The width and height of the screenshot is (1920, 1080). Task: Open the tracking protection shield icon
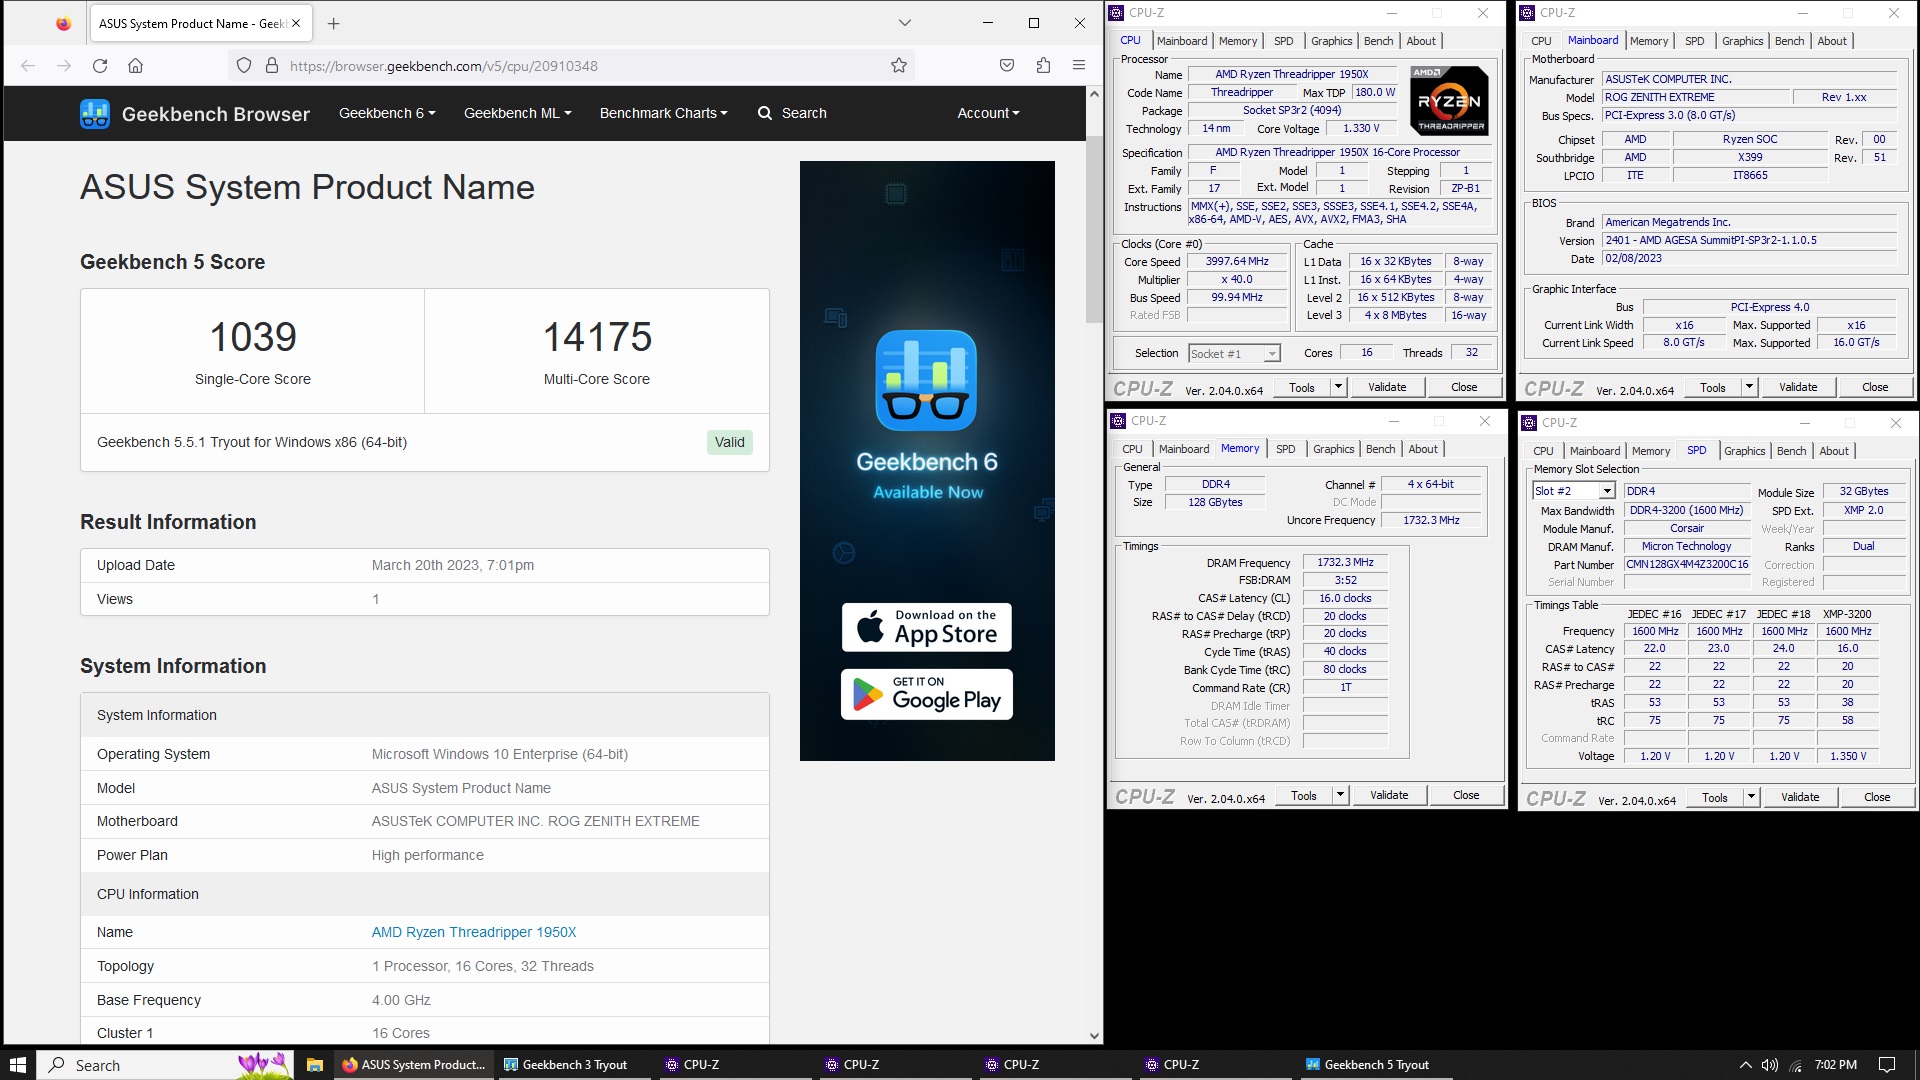click(244, 66)
